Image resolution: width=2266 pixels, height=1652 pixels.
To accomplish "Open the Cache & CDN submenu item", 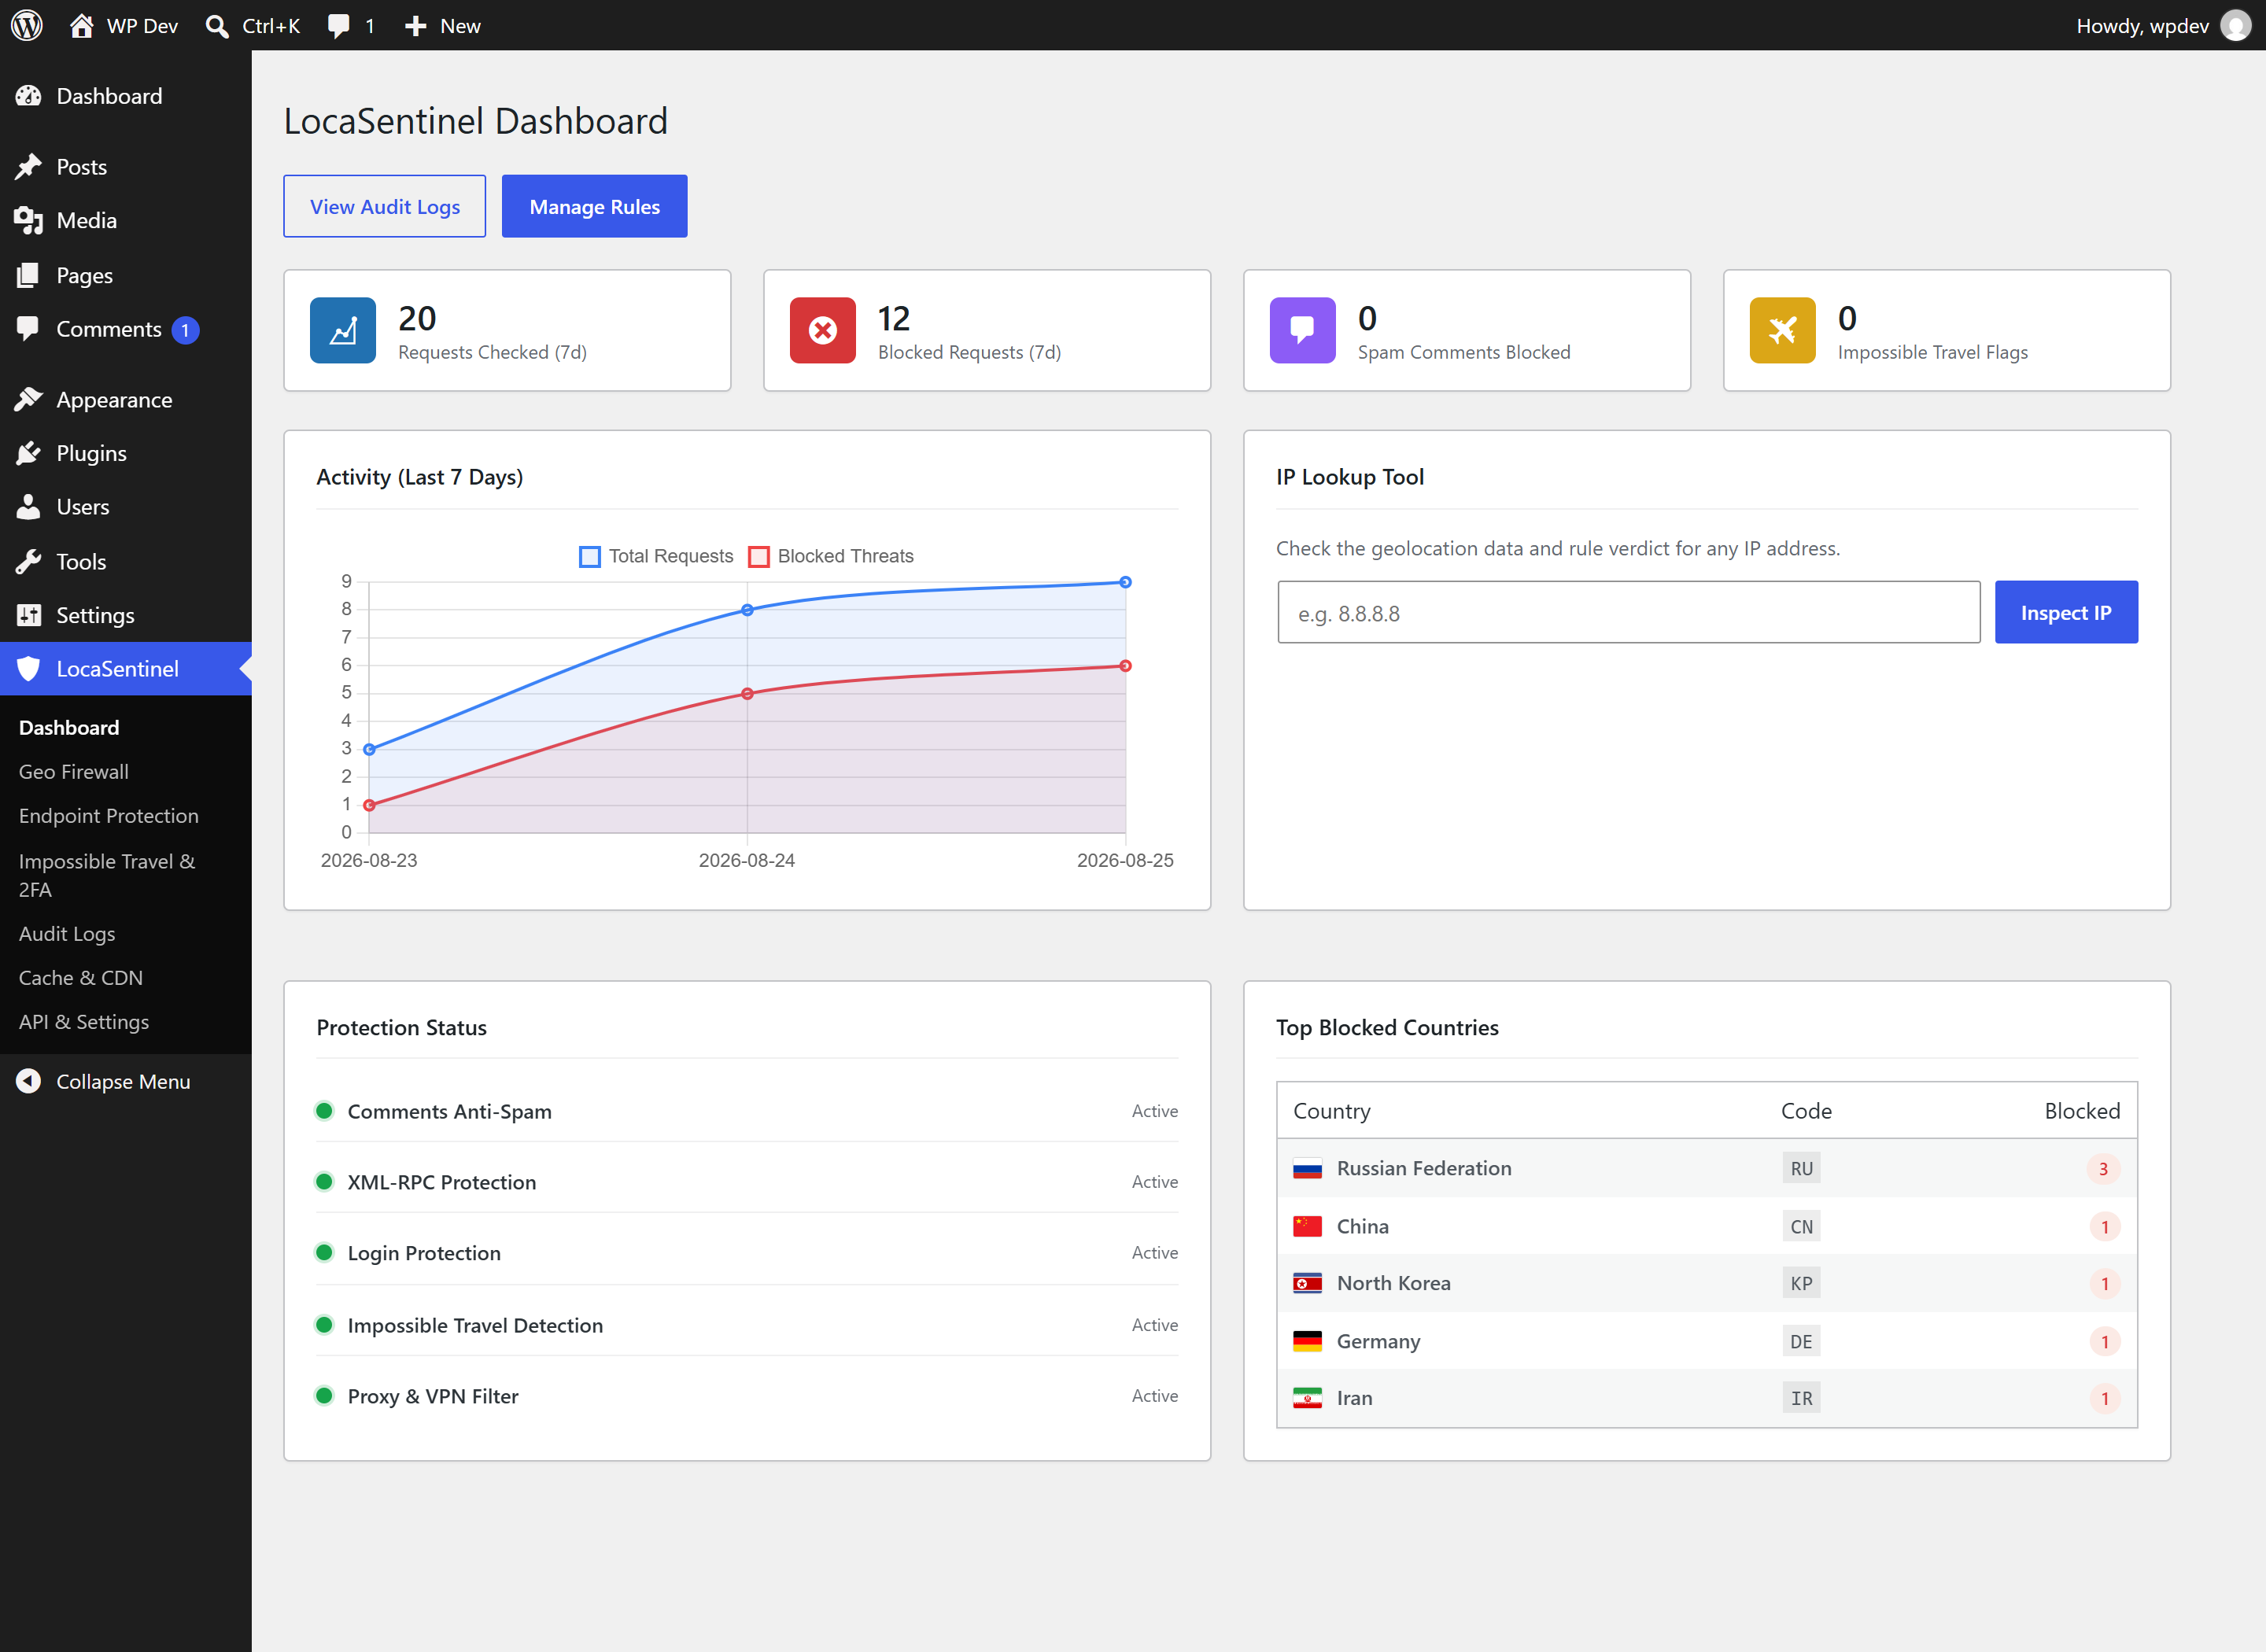I will pos(81,977).
